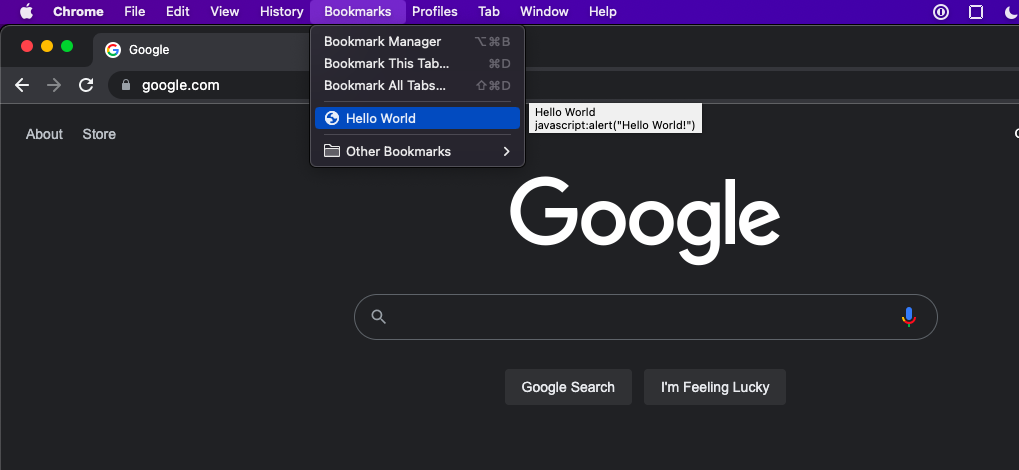Reload the page with refresh icon
Image resolution: width=1019 pixels, height=470 pixels.
[87, 85]
